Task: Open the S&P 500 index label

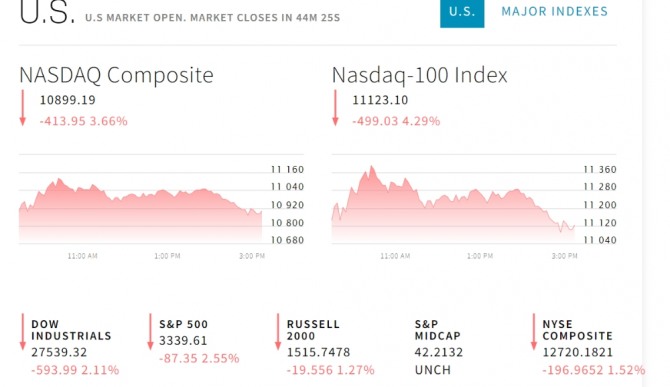Action: click(183, 324)
